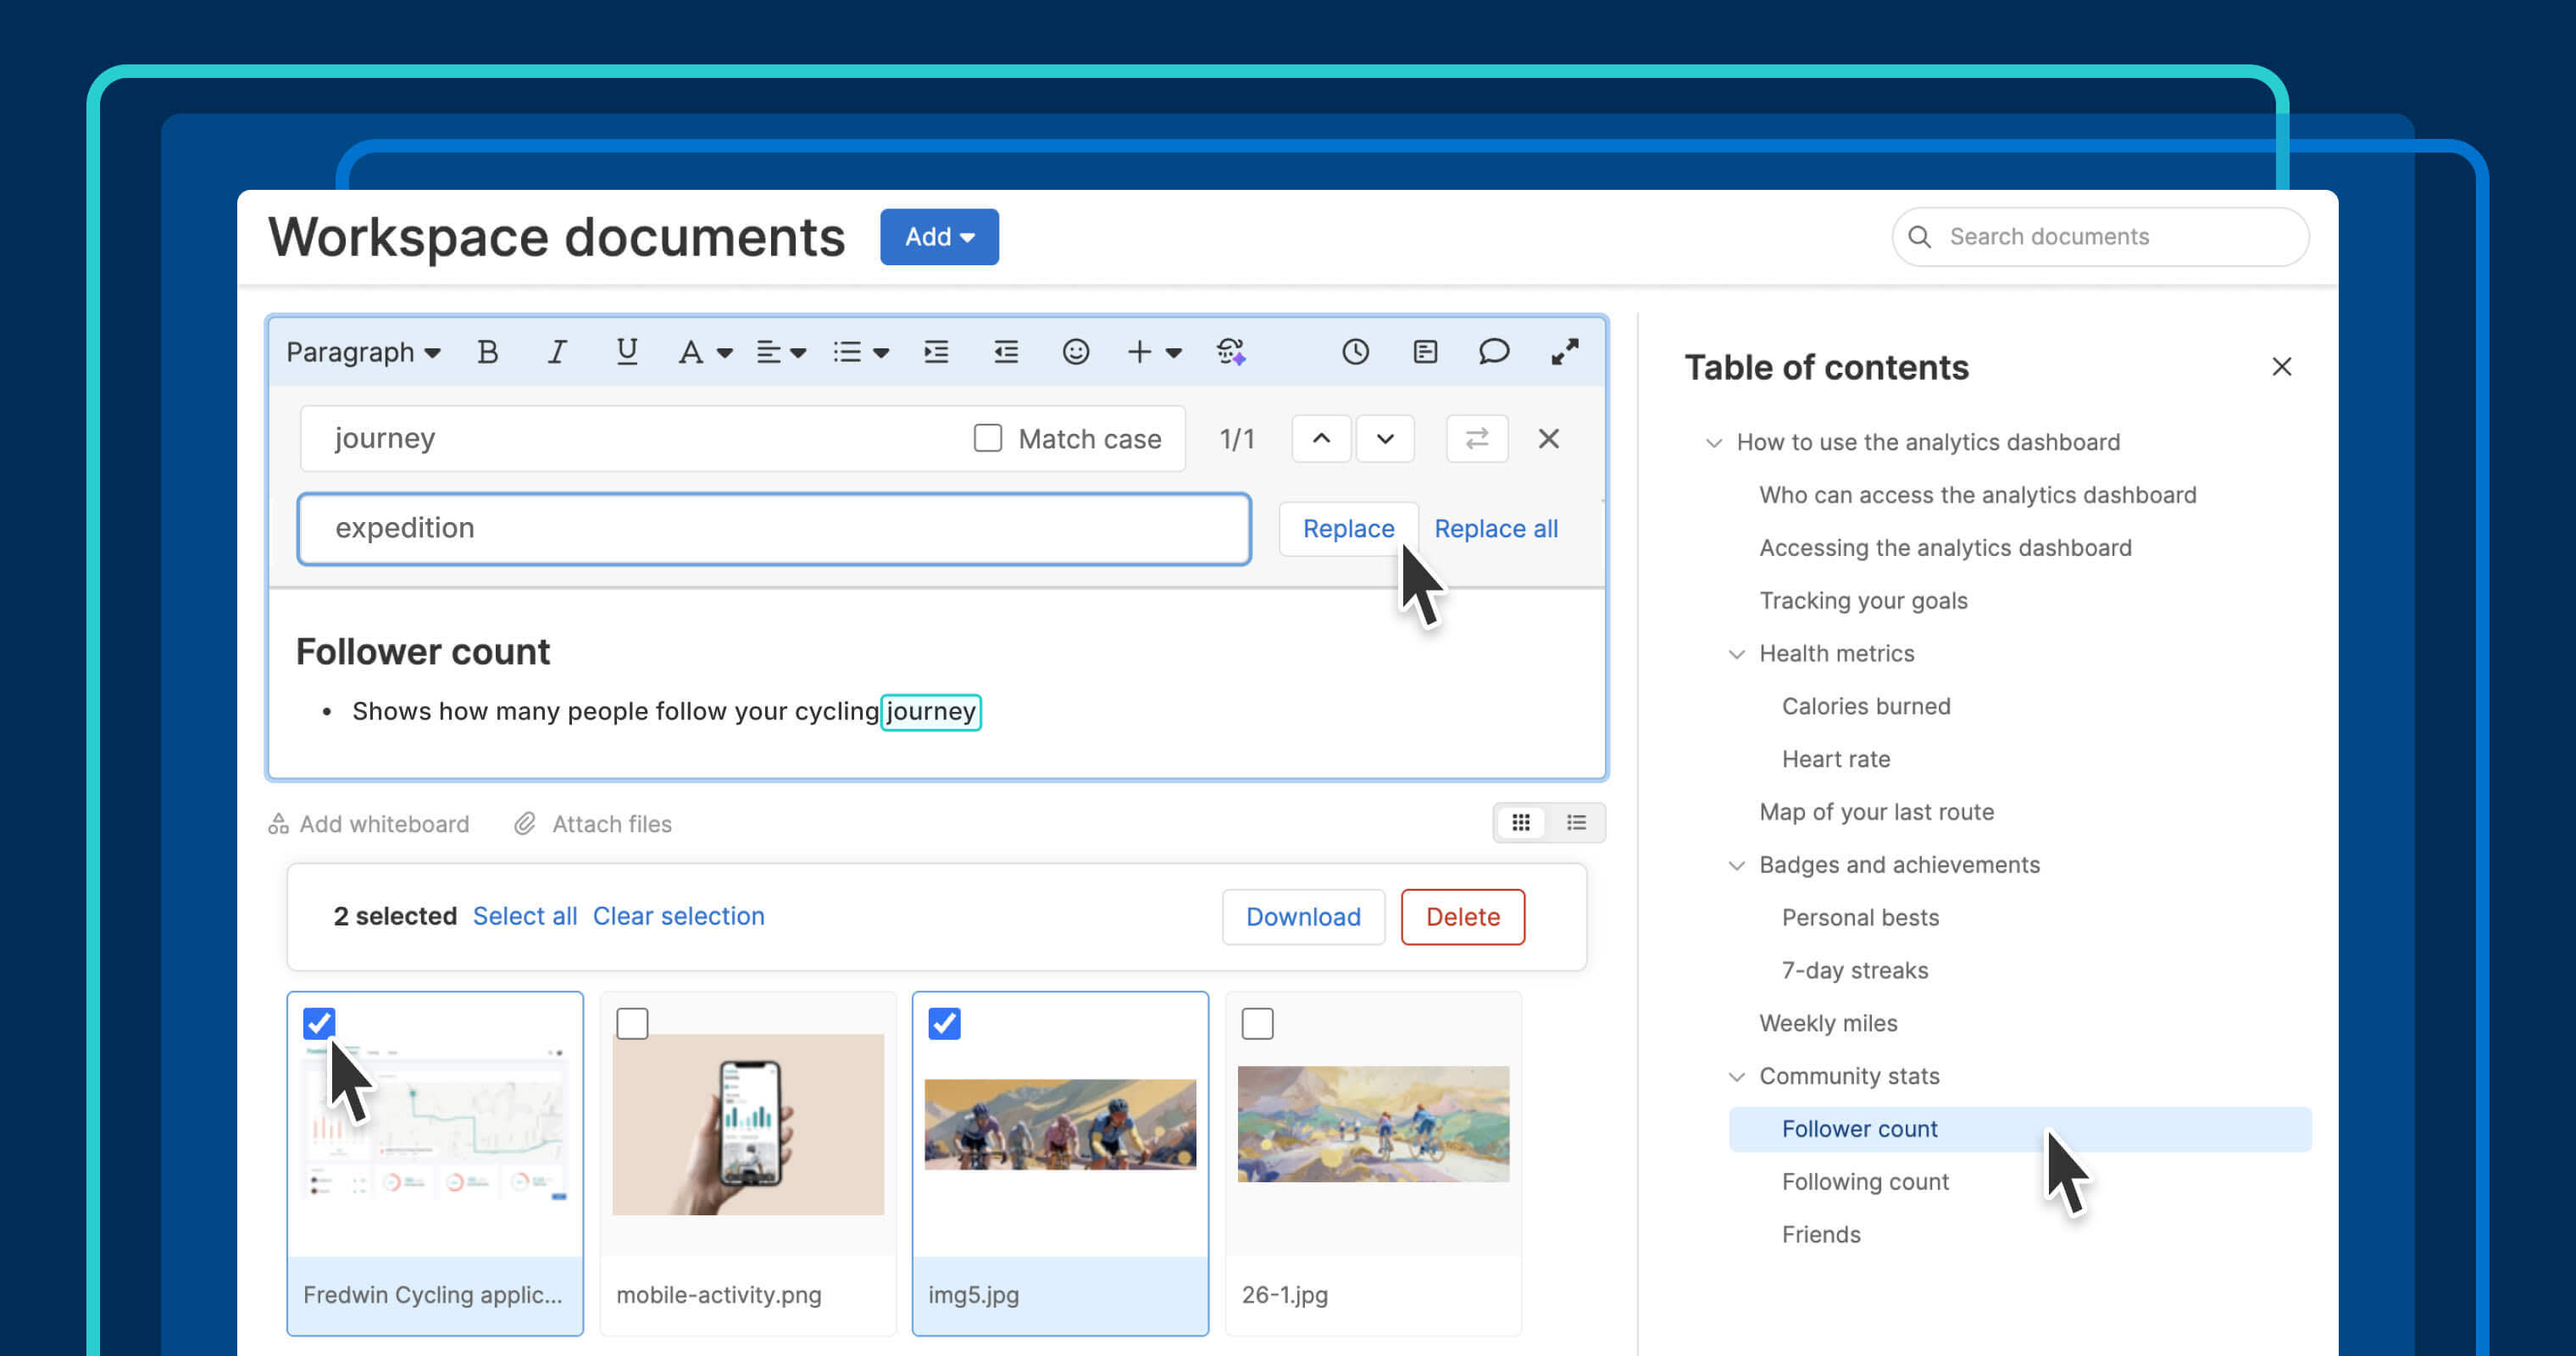Click Clear selection link
The height and width of the screenshot is (1356, 2576).
coord(678,917)
